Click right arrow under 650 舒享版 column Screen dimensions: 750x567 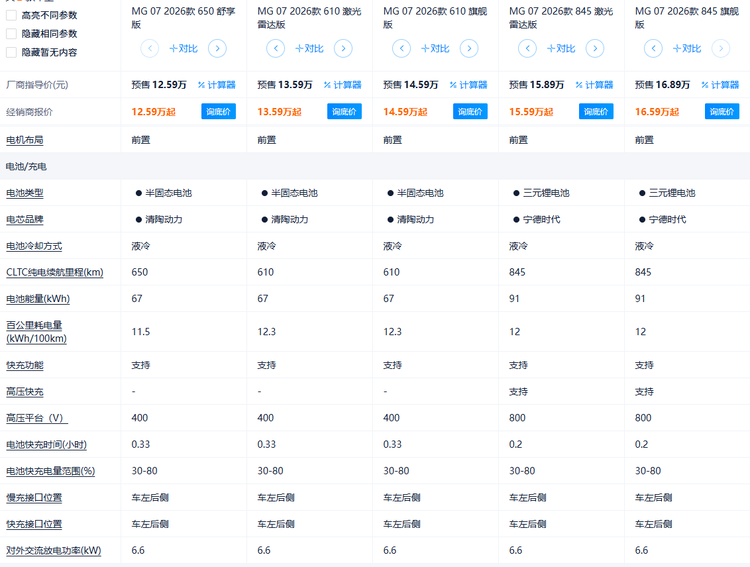(217, 48)
